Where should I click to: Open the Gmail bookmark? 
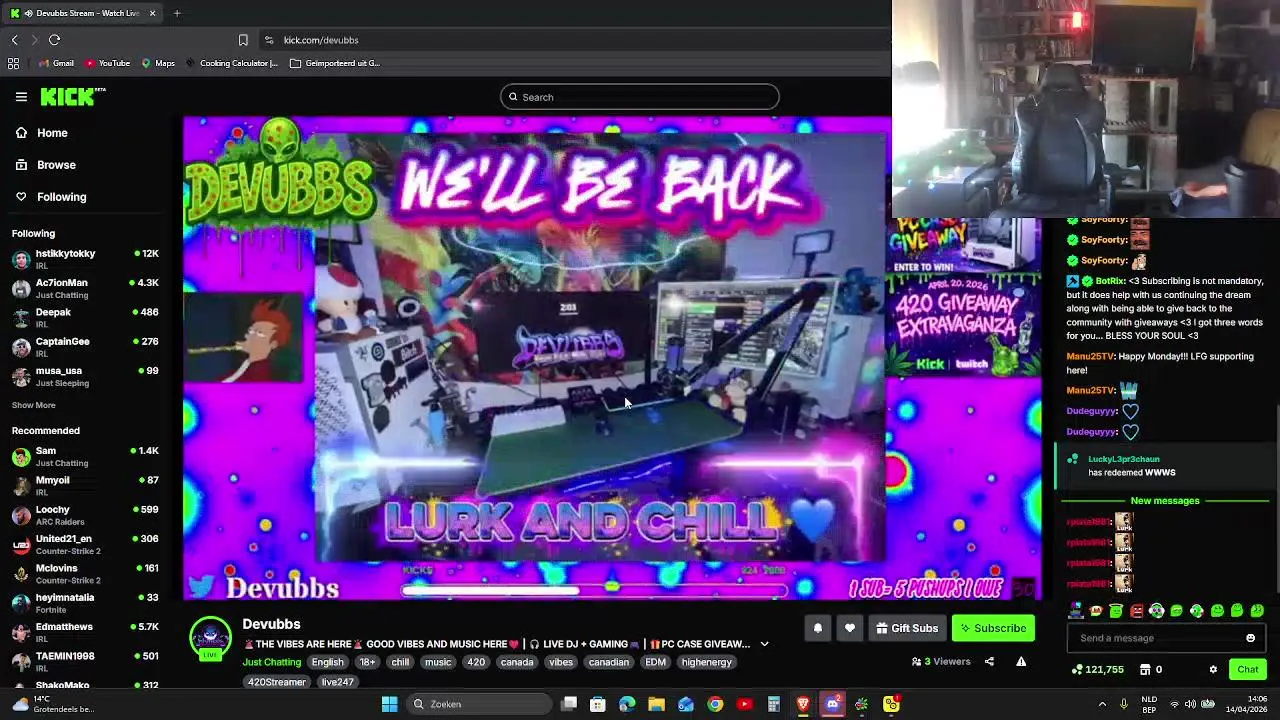[x=56, y=63]
